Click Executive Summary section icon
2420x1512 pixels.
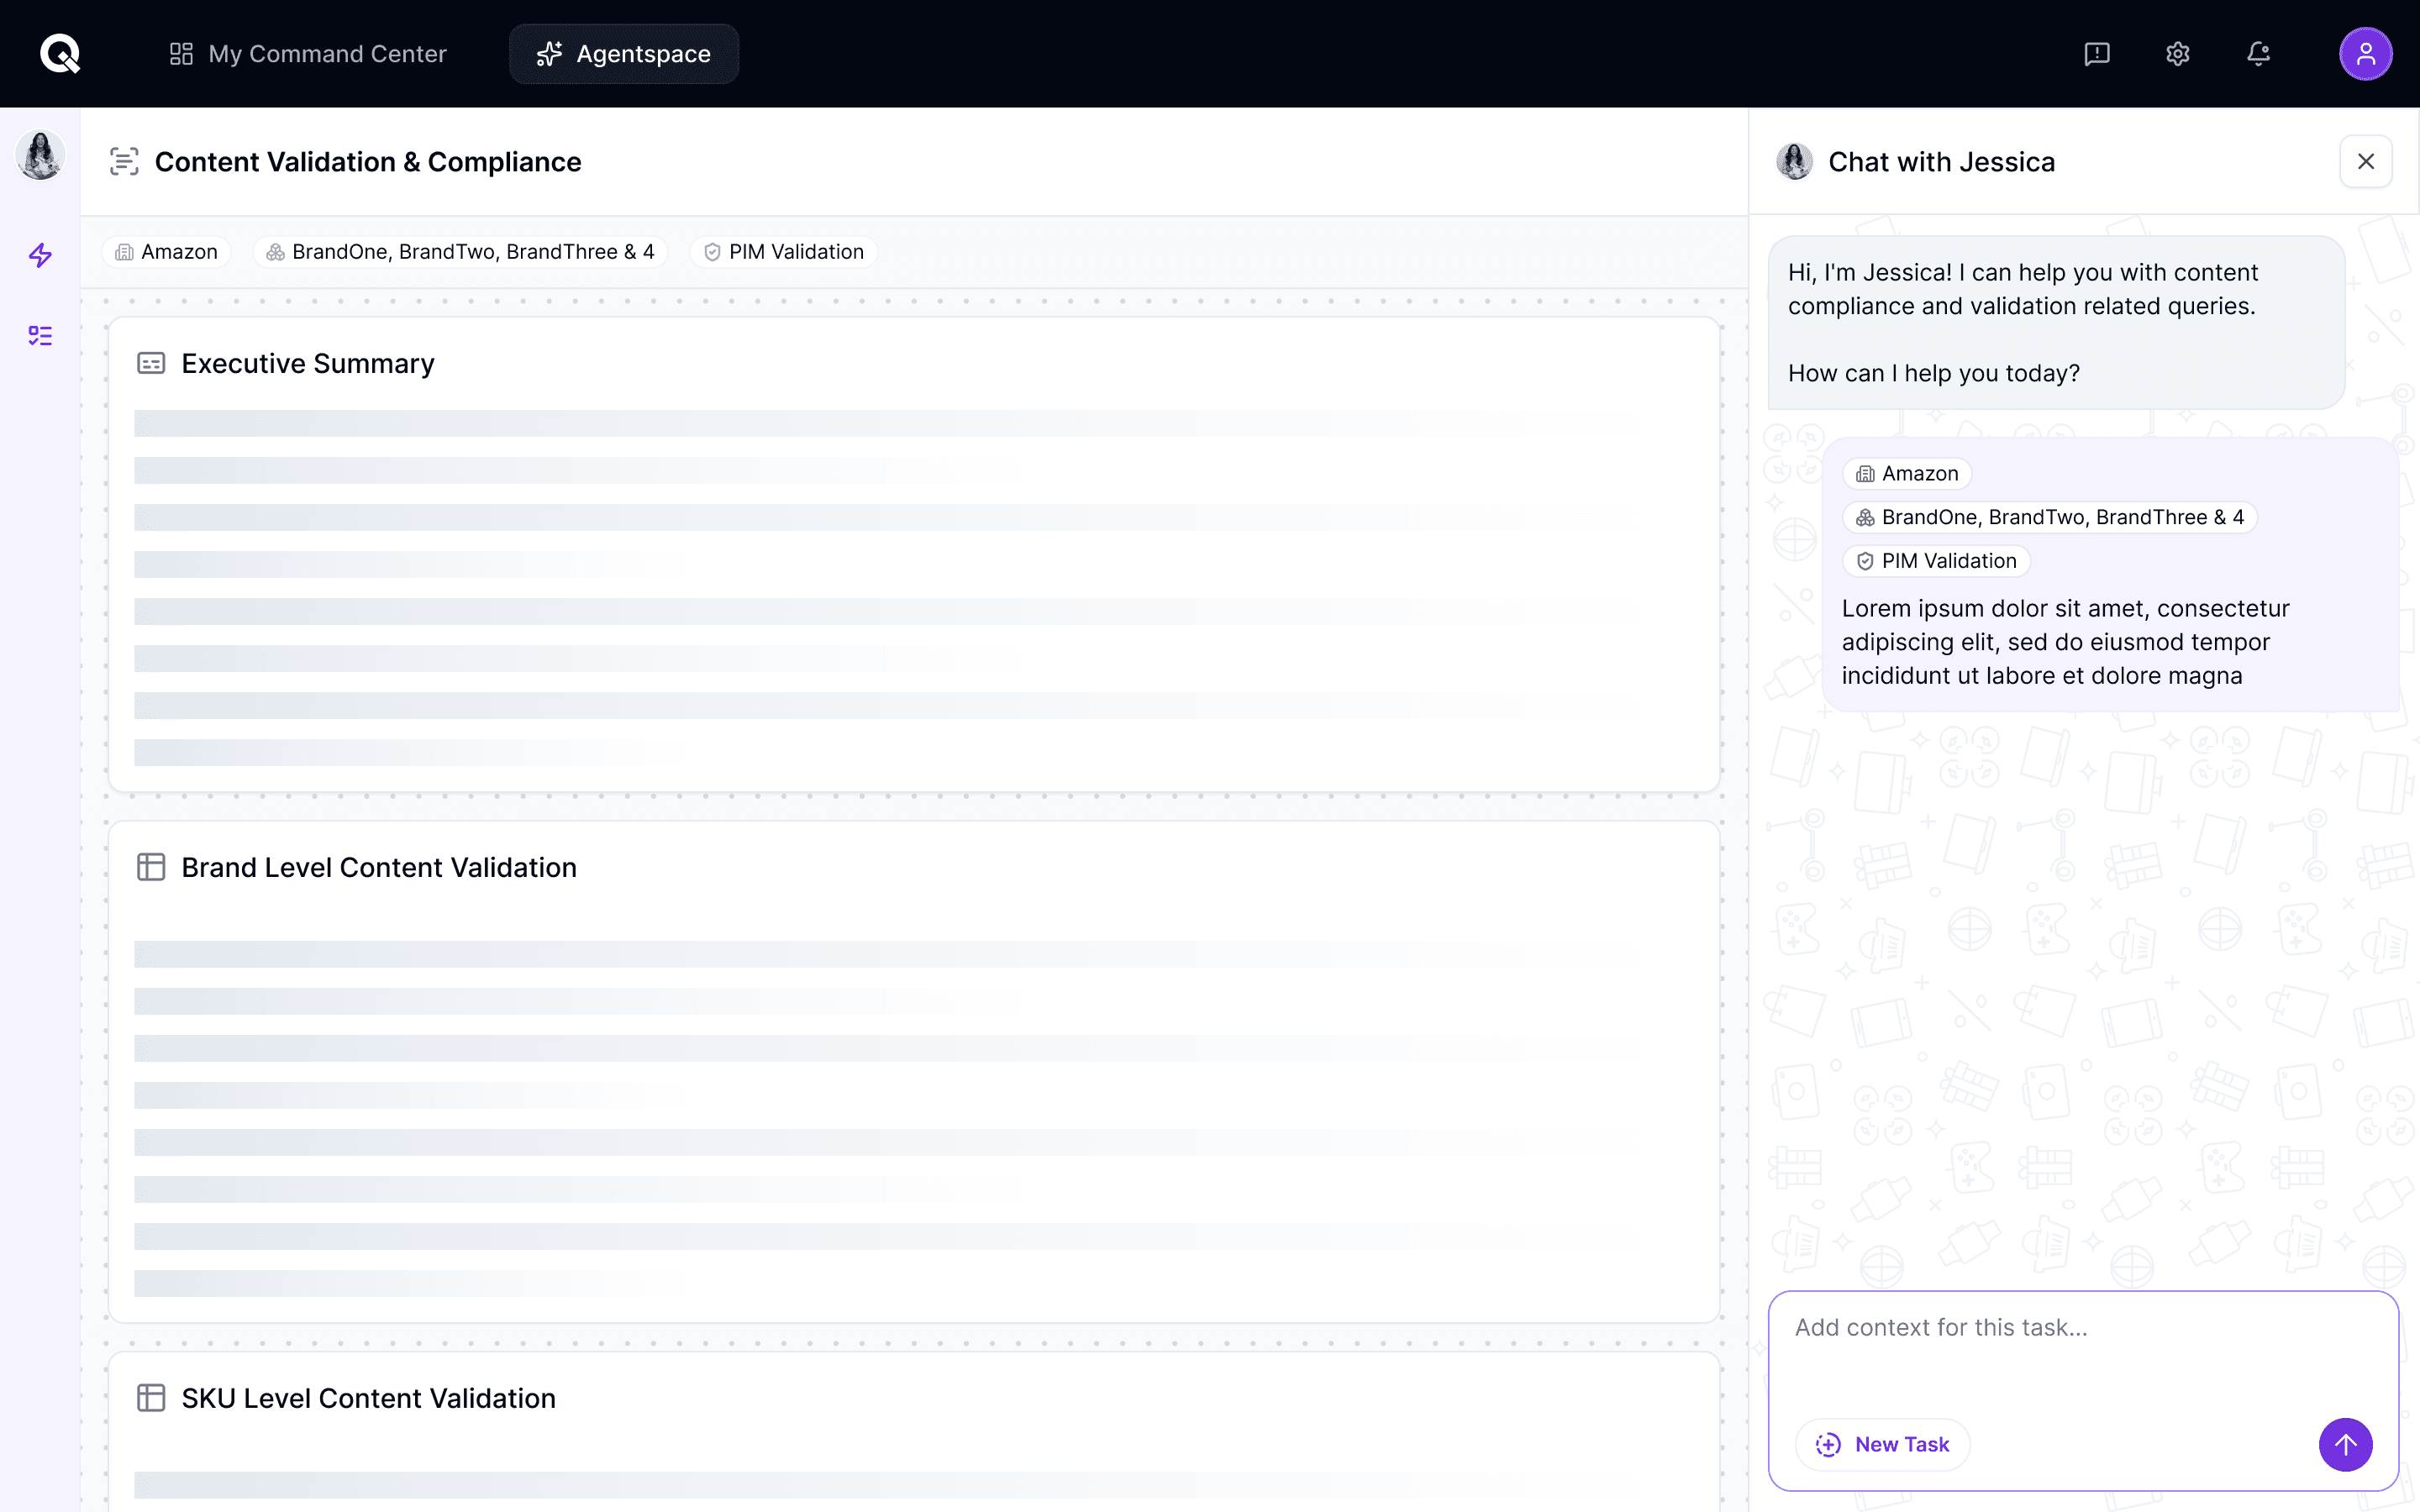point(151,364)
